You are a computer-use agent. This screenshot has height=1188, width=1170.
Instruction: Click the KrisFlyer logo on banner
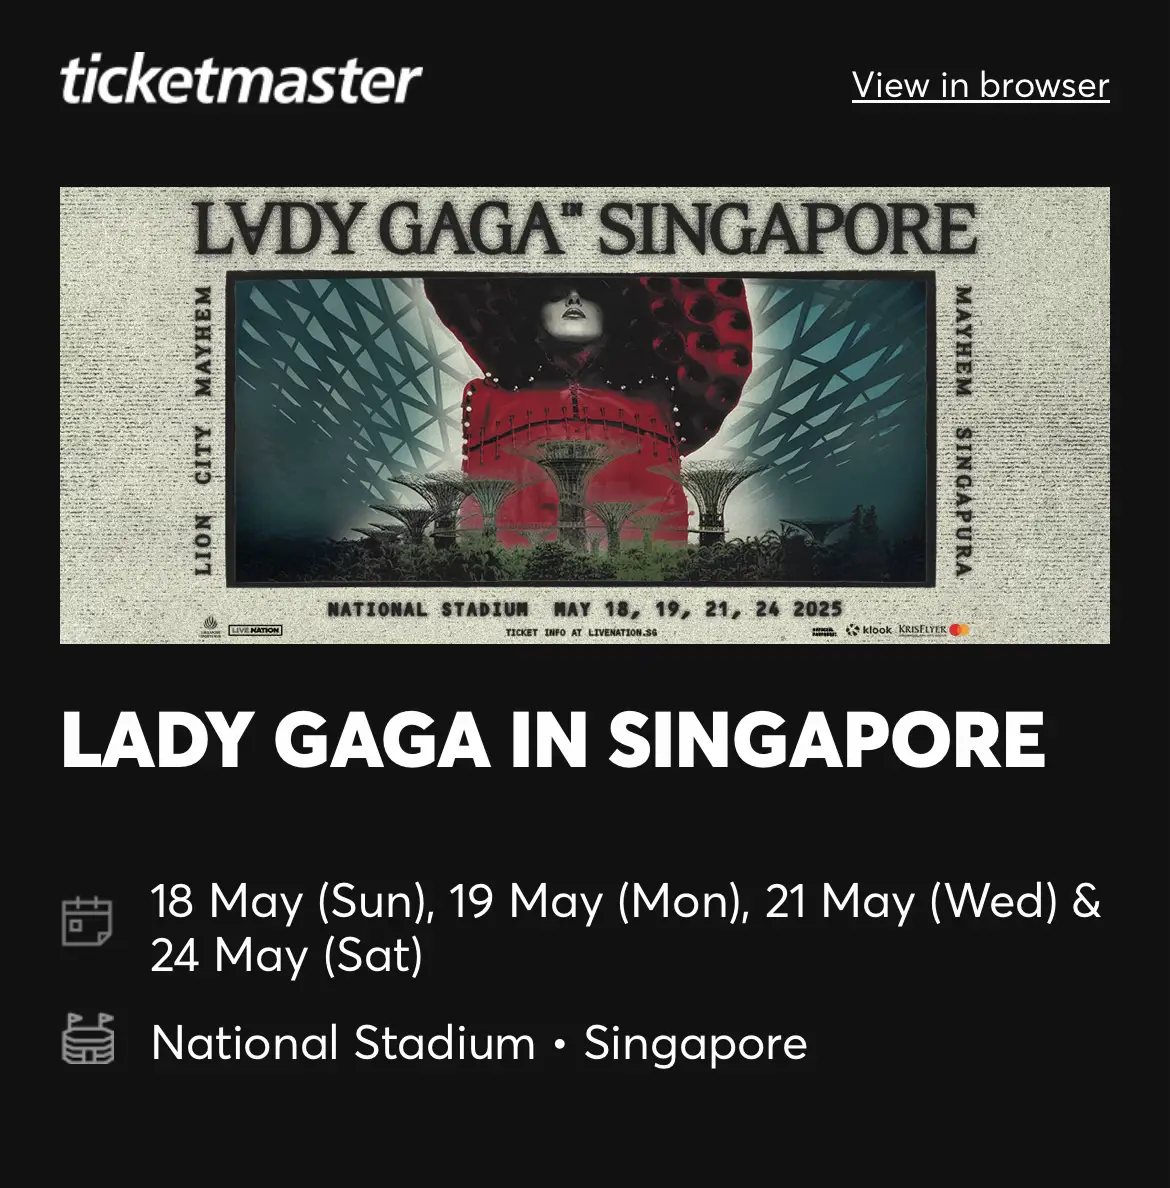pos(922,630)
